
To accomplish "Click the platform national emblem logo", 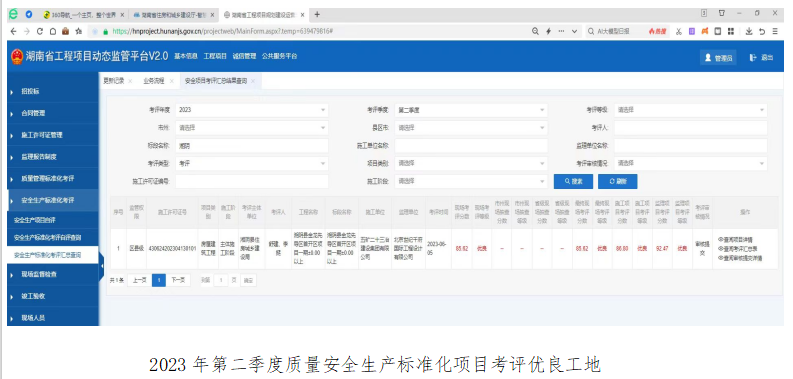I will click(17, 57).
